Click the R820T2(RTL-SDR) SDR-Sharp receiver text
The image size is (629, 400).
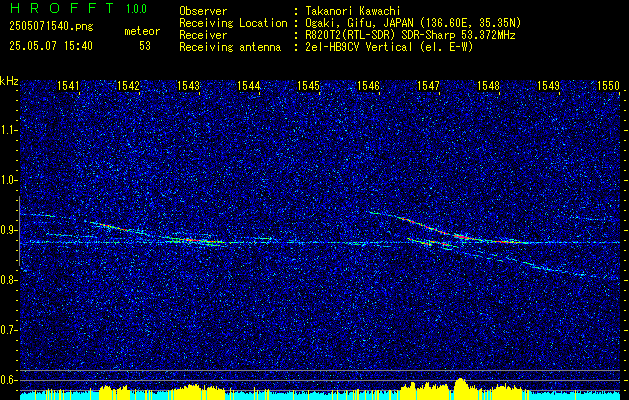(x=408, y=35)
